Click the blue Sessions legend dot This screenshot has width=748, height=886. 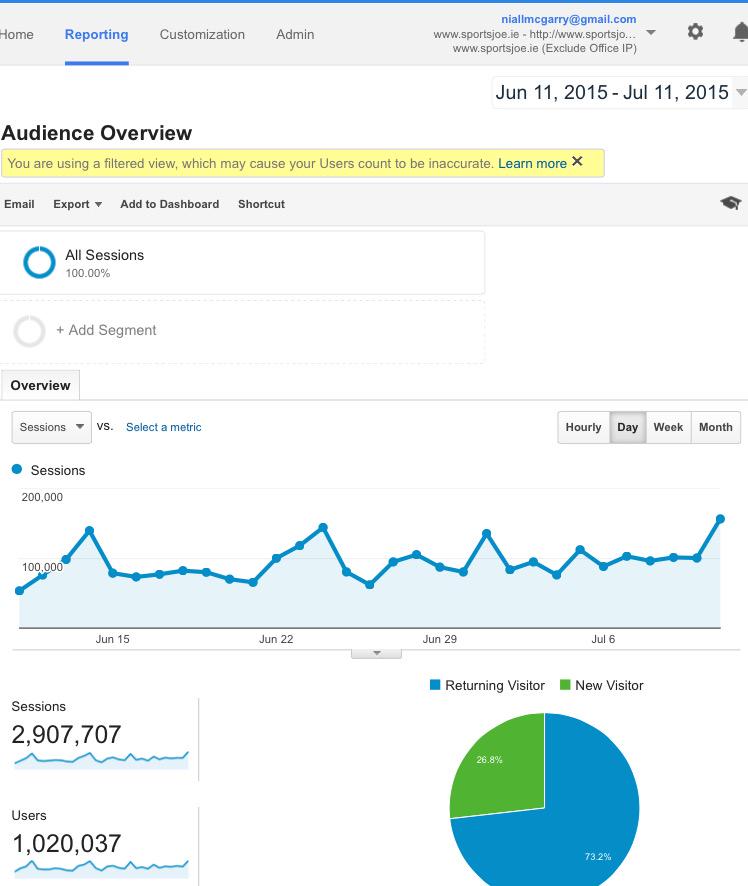(x=17, y=469)
